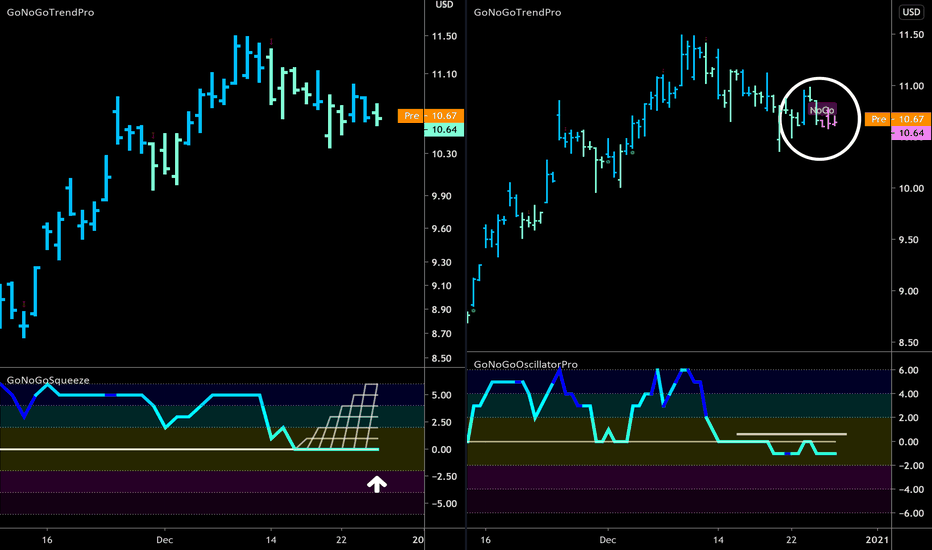Click the Dec date on right time axis
This screenshot has width=932, height=550.
[607, 540]
